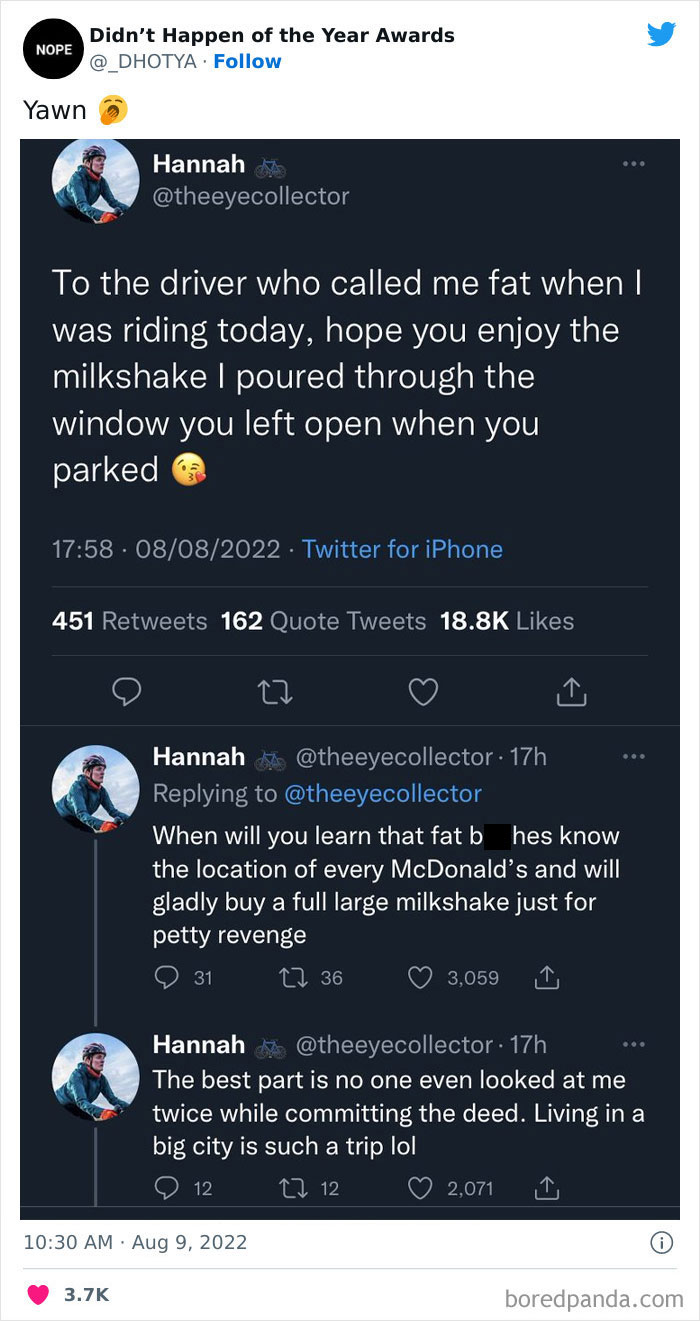Reply to Hannah's milkshake tweet

(127, 691)
